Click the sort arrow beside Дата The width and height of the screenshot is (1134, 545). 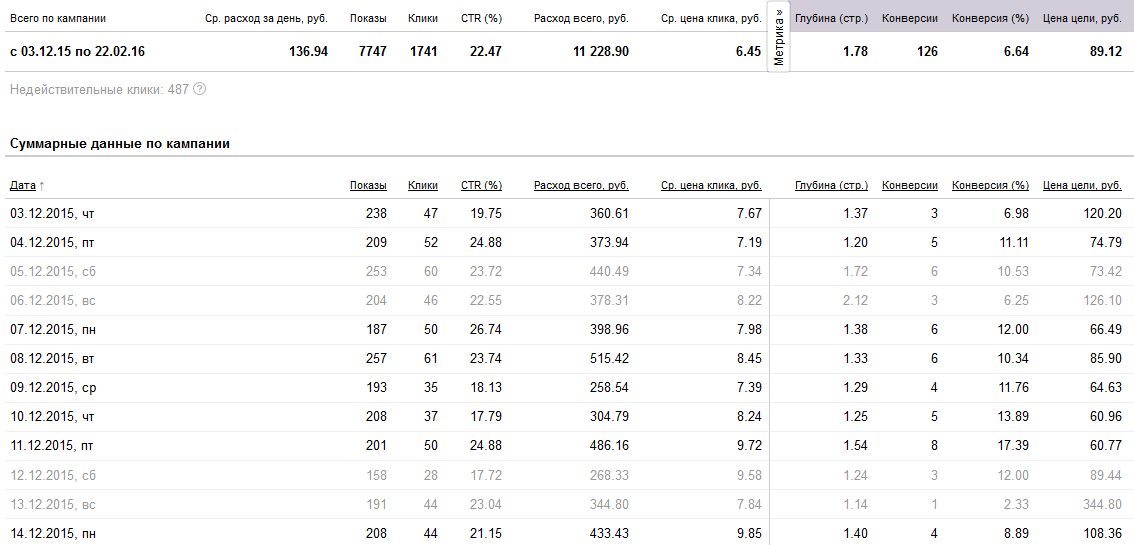(41, 186)
